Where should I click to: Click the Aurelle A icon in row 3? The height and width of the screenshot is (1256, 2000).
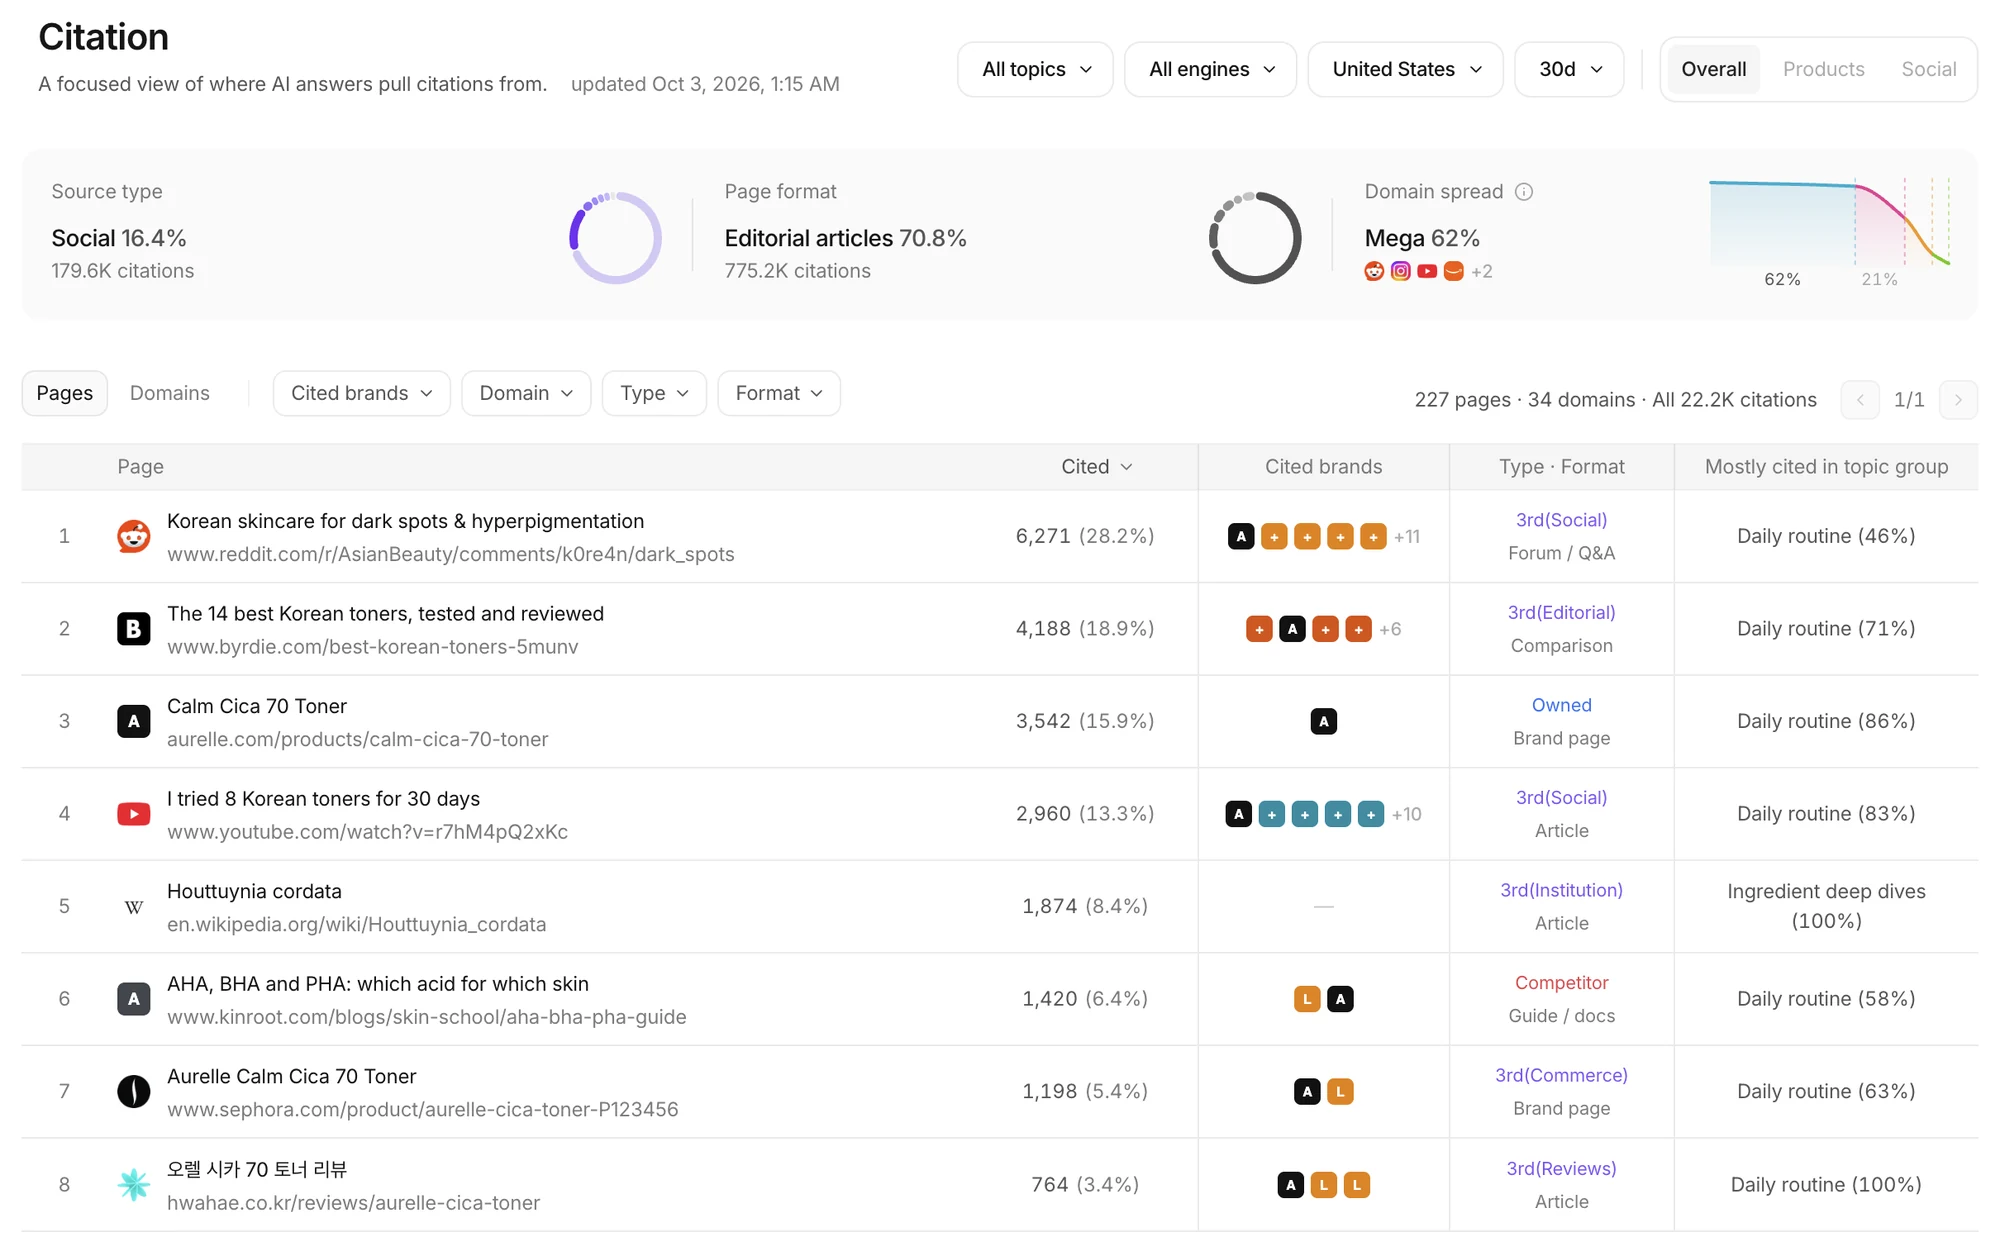(x=134, y=721)
